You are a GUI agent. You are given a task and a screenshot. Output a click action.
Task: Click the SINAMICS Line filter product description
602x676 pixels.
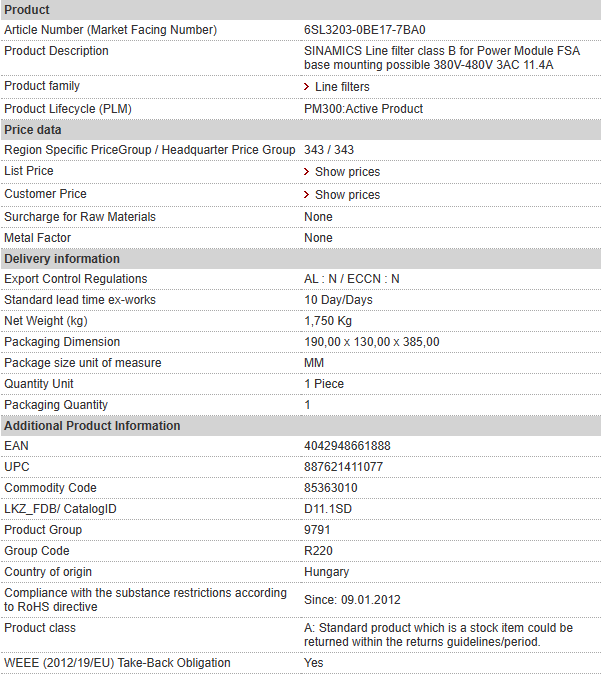coord(442,58)
